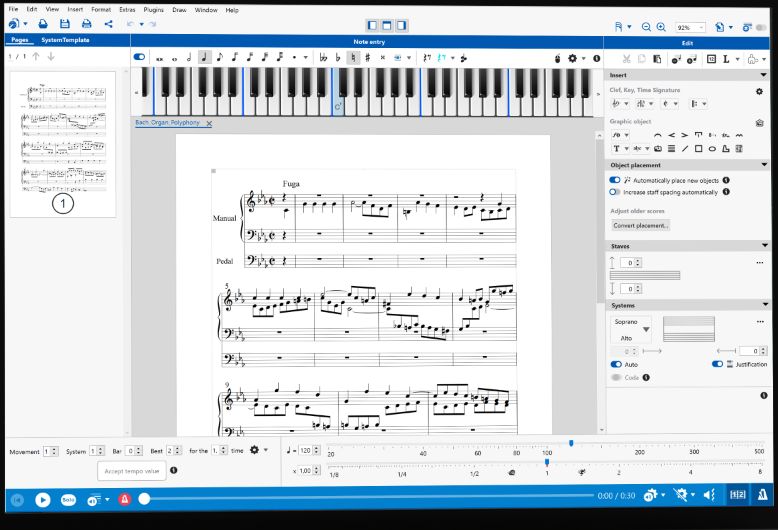
Task: Click the red metronome icon in playback bar
Action: tap(125, 499)
